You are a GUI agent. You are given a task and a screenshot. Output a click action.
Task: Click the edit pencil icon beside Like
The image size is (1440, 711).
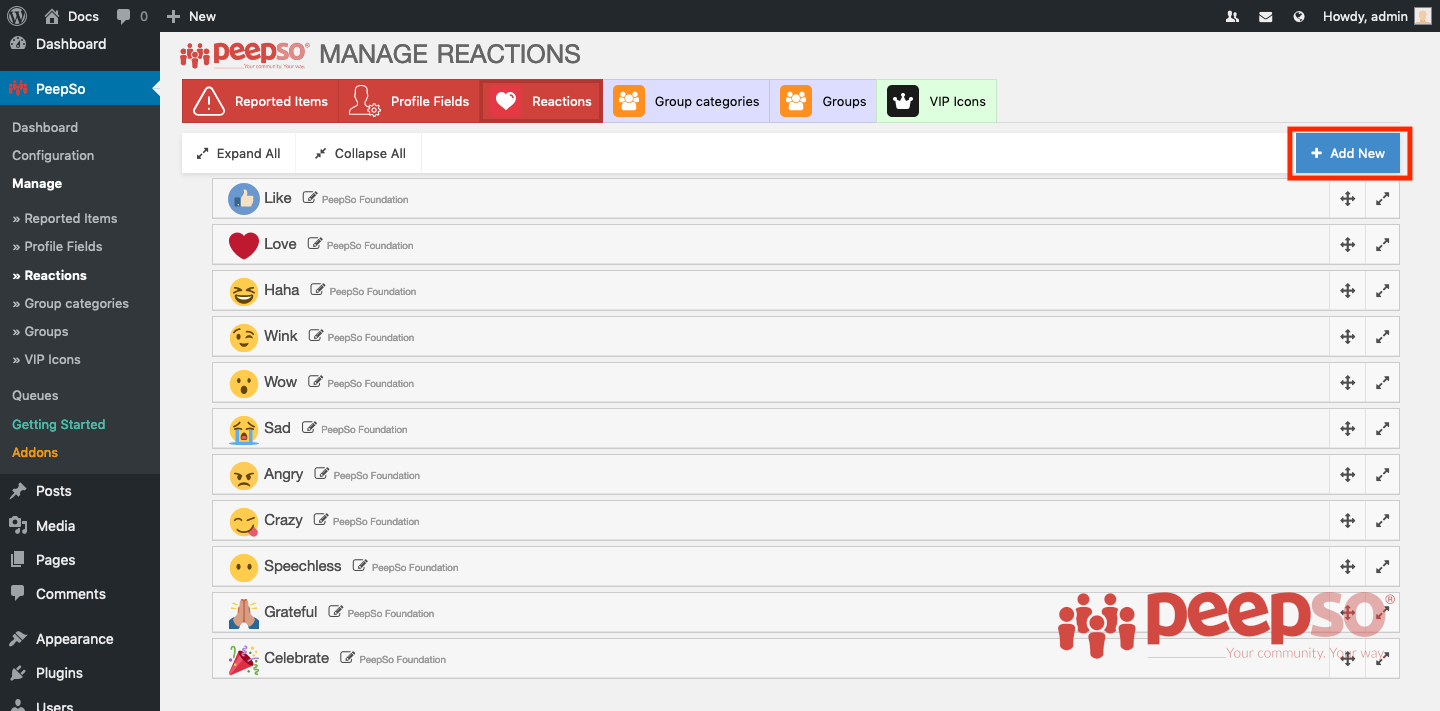(310, 198)
